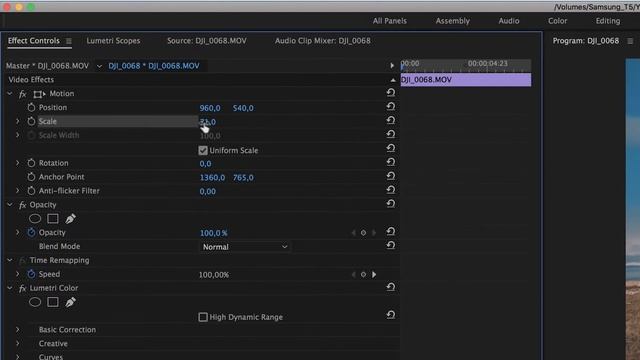Screen dimensions: 640x360
Task: Switch to the Audio workspace
Action: coord(509,21)
